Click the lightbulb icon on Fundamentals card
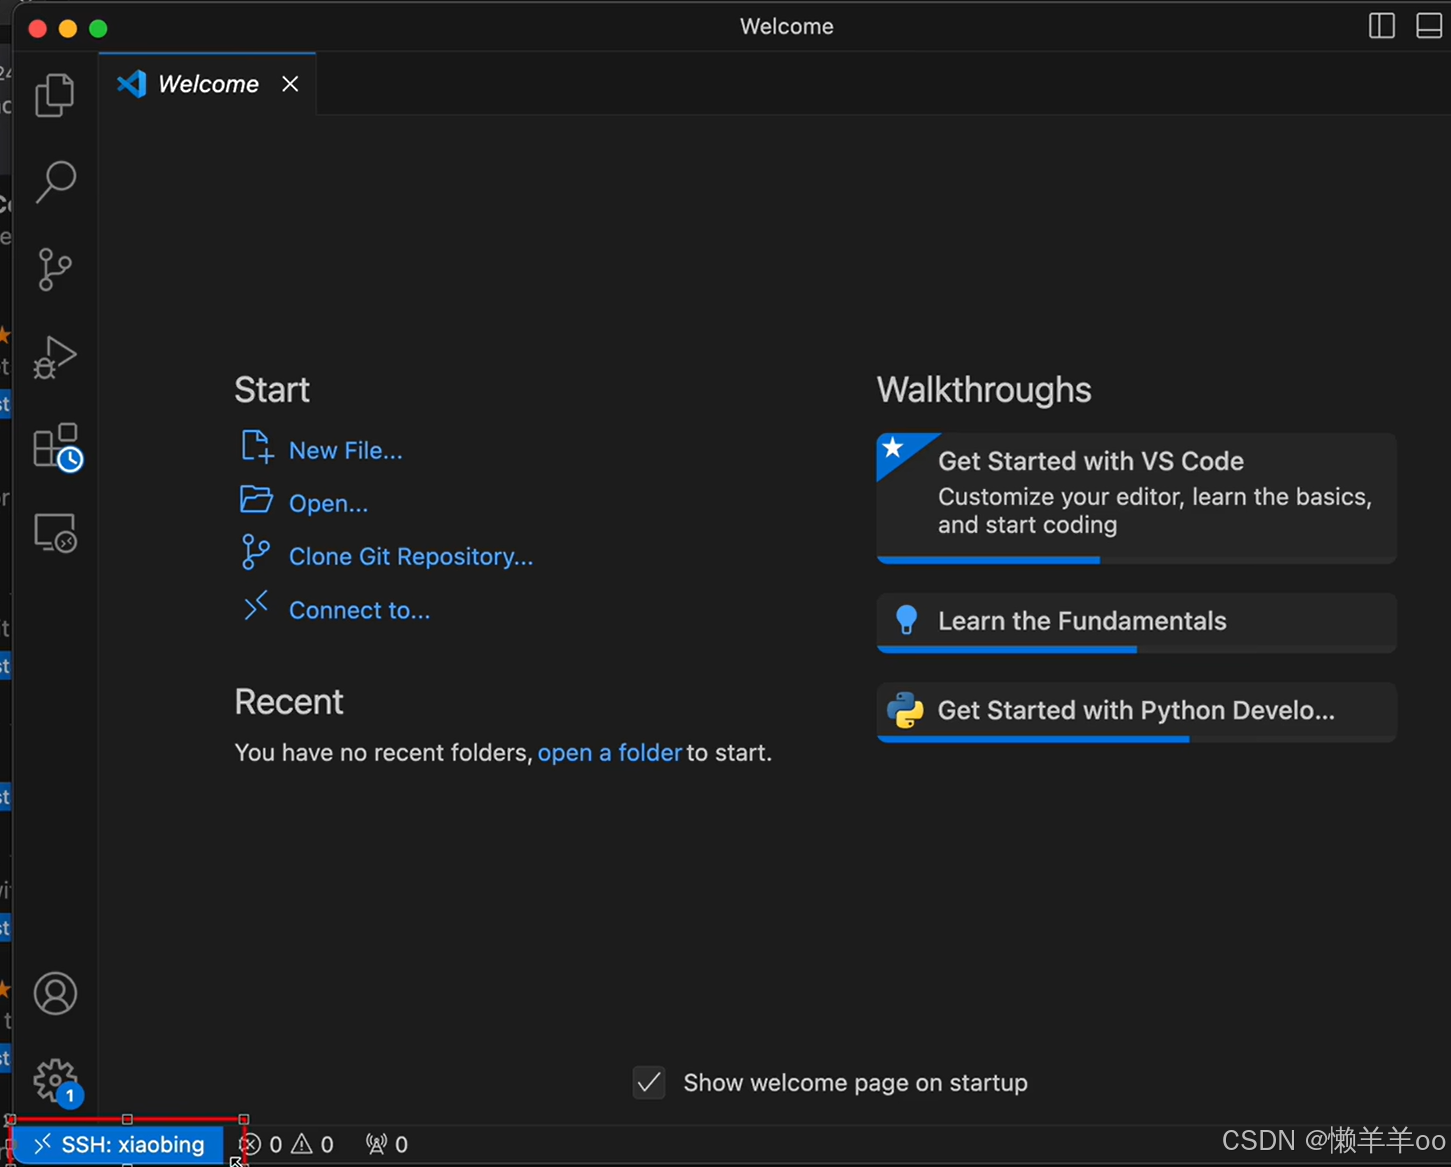The height and width of the screenshot is (1167, 1451). click(x=906, y=620)
